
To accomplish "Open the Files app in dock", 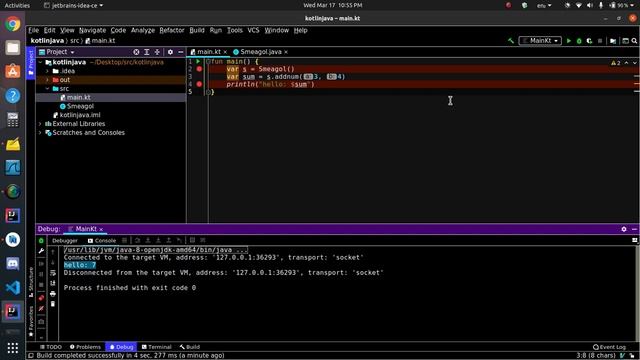I will coord(13,48).
